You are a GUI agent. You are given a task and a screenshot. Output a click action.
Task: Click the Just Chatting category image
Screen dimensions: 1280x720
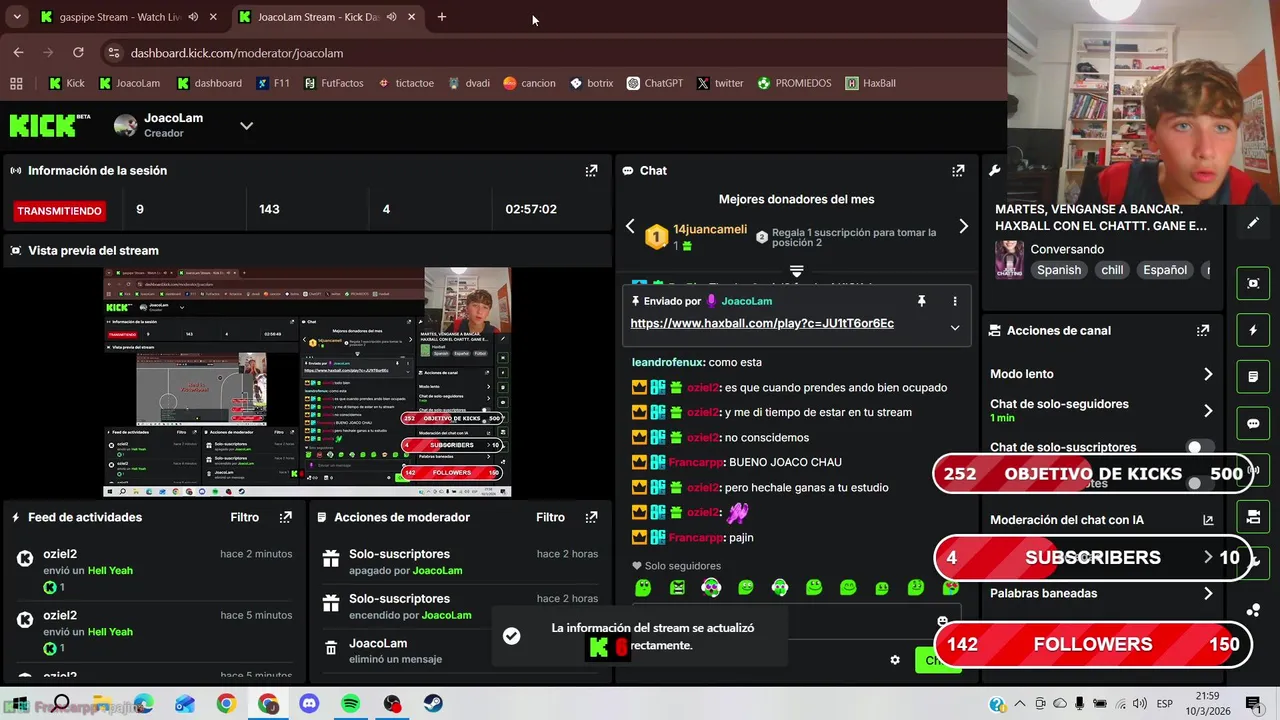pyautogui.click(x=1009, y=260)
